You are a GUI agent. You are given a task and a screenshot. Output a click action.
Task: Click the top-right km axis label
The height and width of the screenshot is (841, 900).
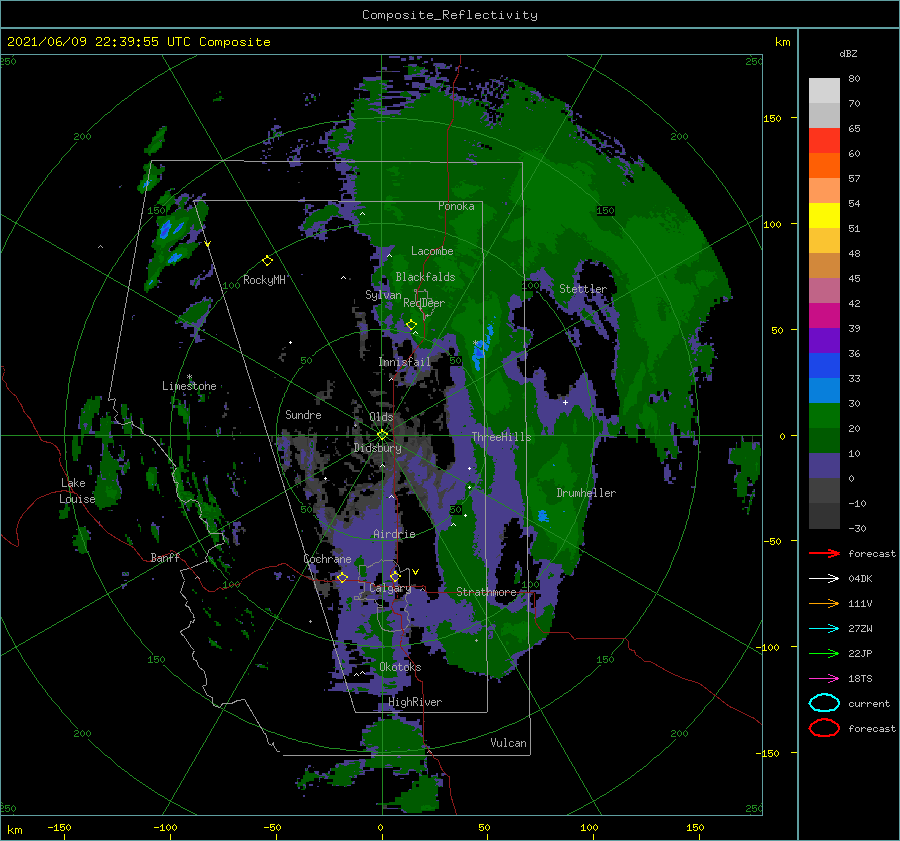782,42
